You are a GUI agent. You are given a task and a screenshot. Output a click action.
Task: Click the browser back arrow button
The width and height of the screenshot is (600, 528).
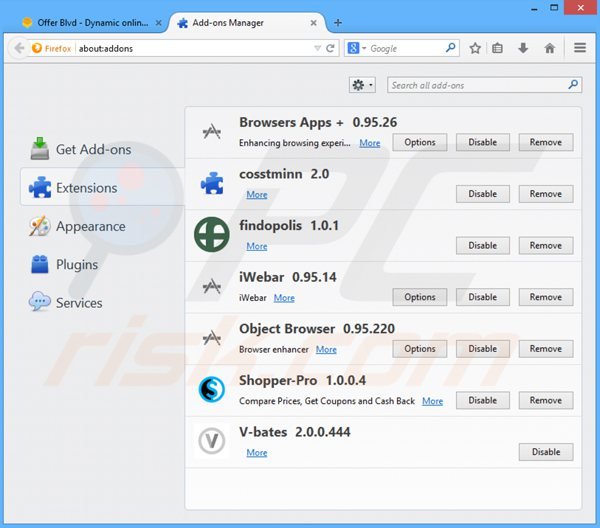(x=19, y=48)
